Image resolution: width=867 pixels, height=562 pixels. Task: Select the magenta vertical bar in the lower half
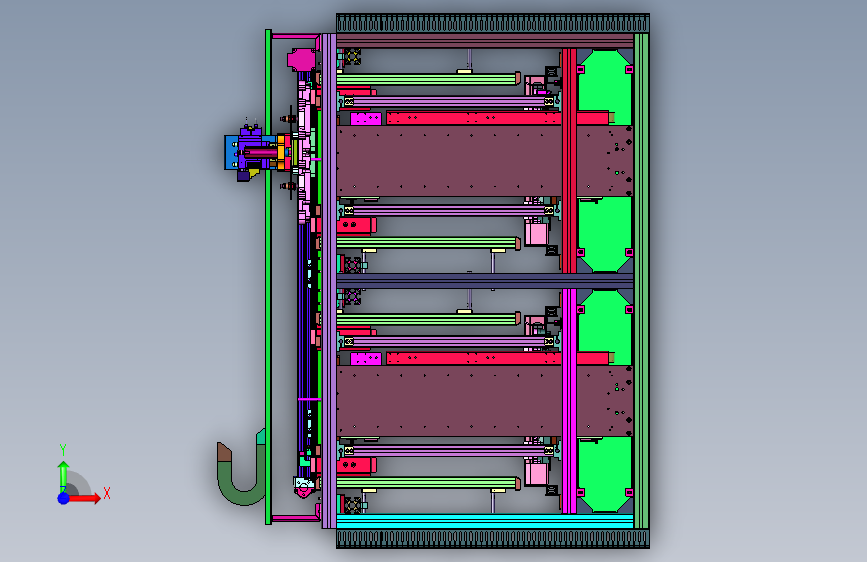click(x=569, y=401)
